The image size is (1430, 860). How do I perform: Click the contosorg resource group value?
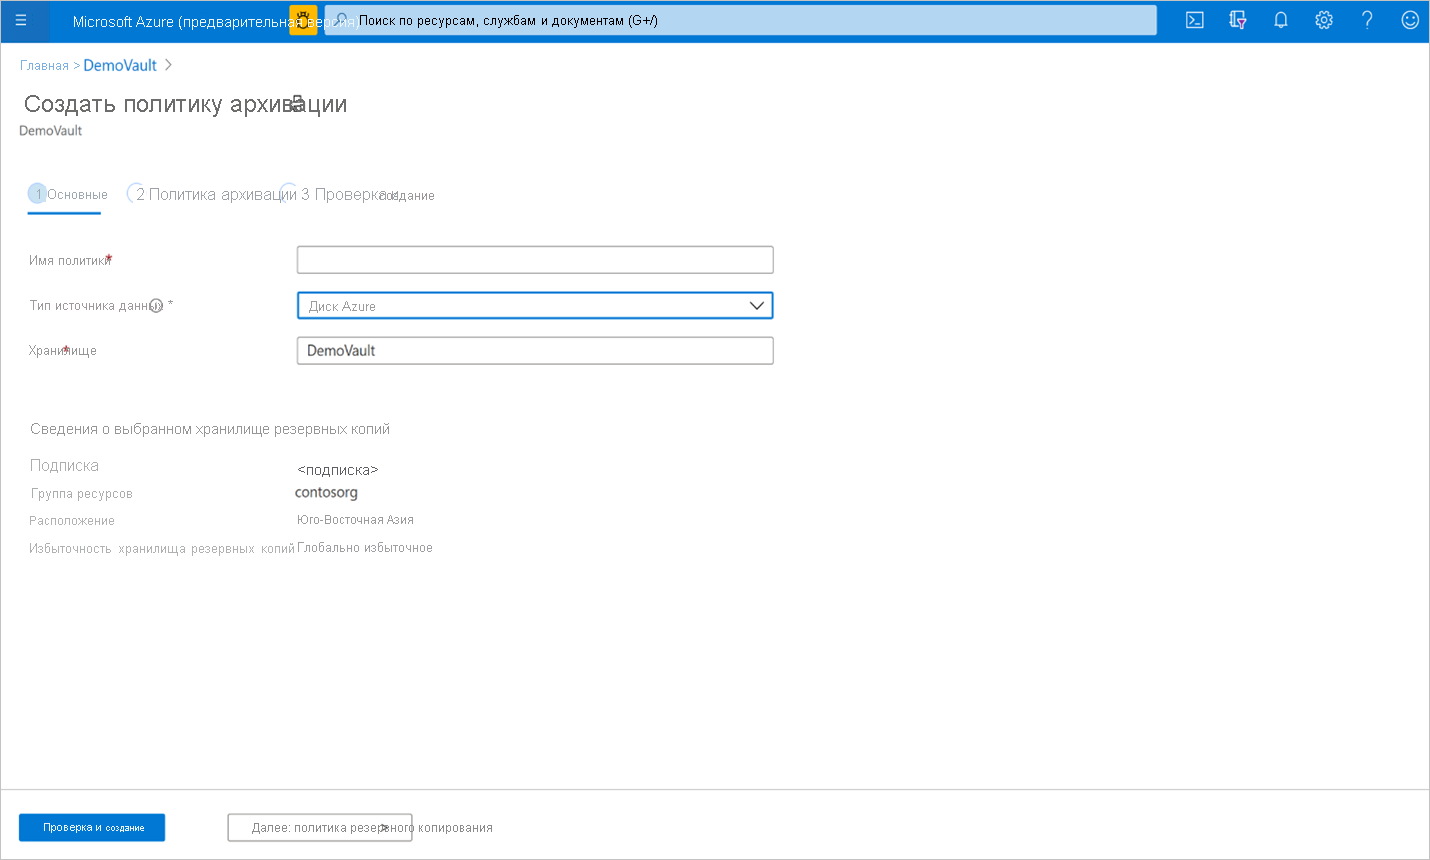pos(326,493)
